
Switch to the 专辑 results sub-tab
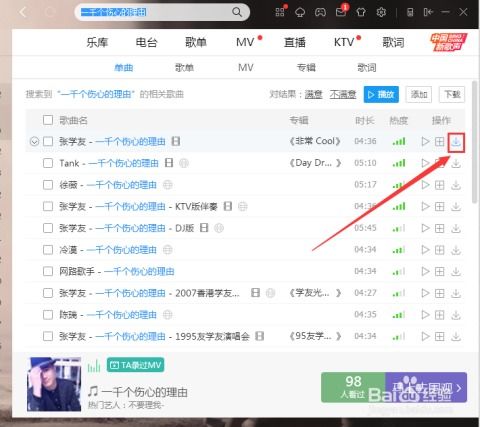click(306, 68)
